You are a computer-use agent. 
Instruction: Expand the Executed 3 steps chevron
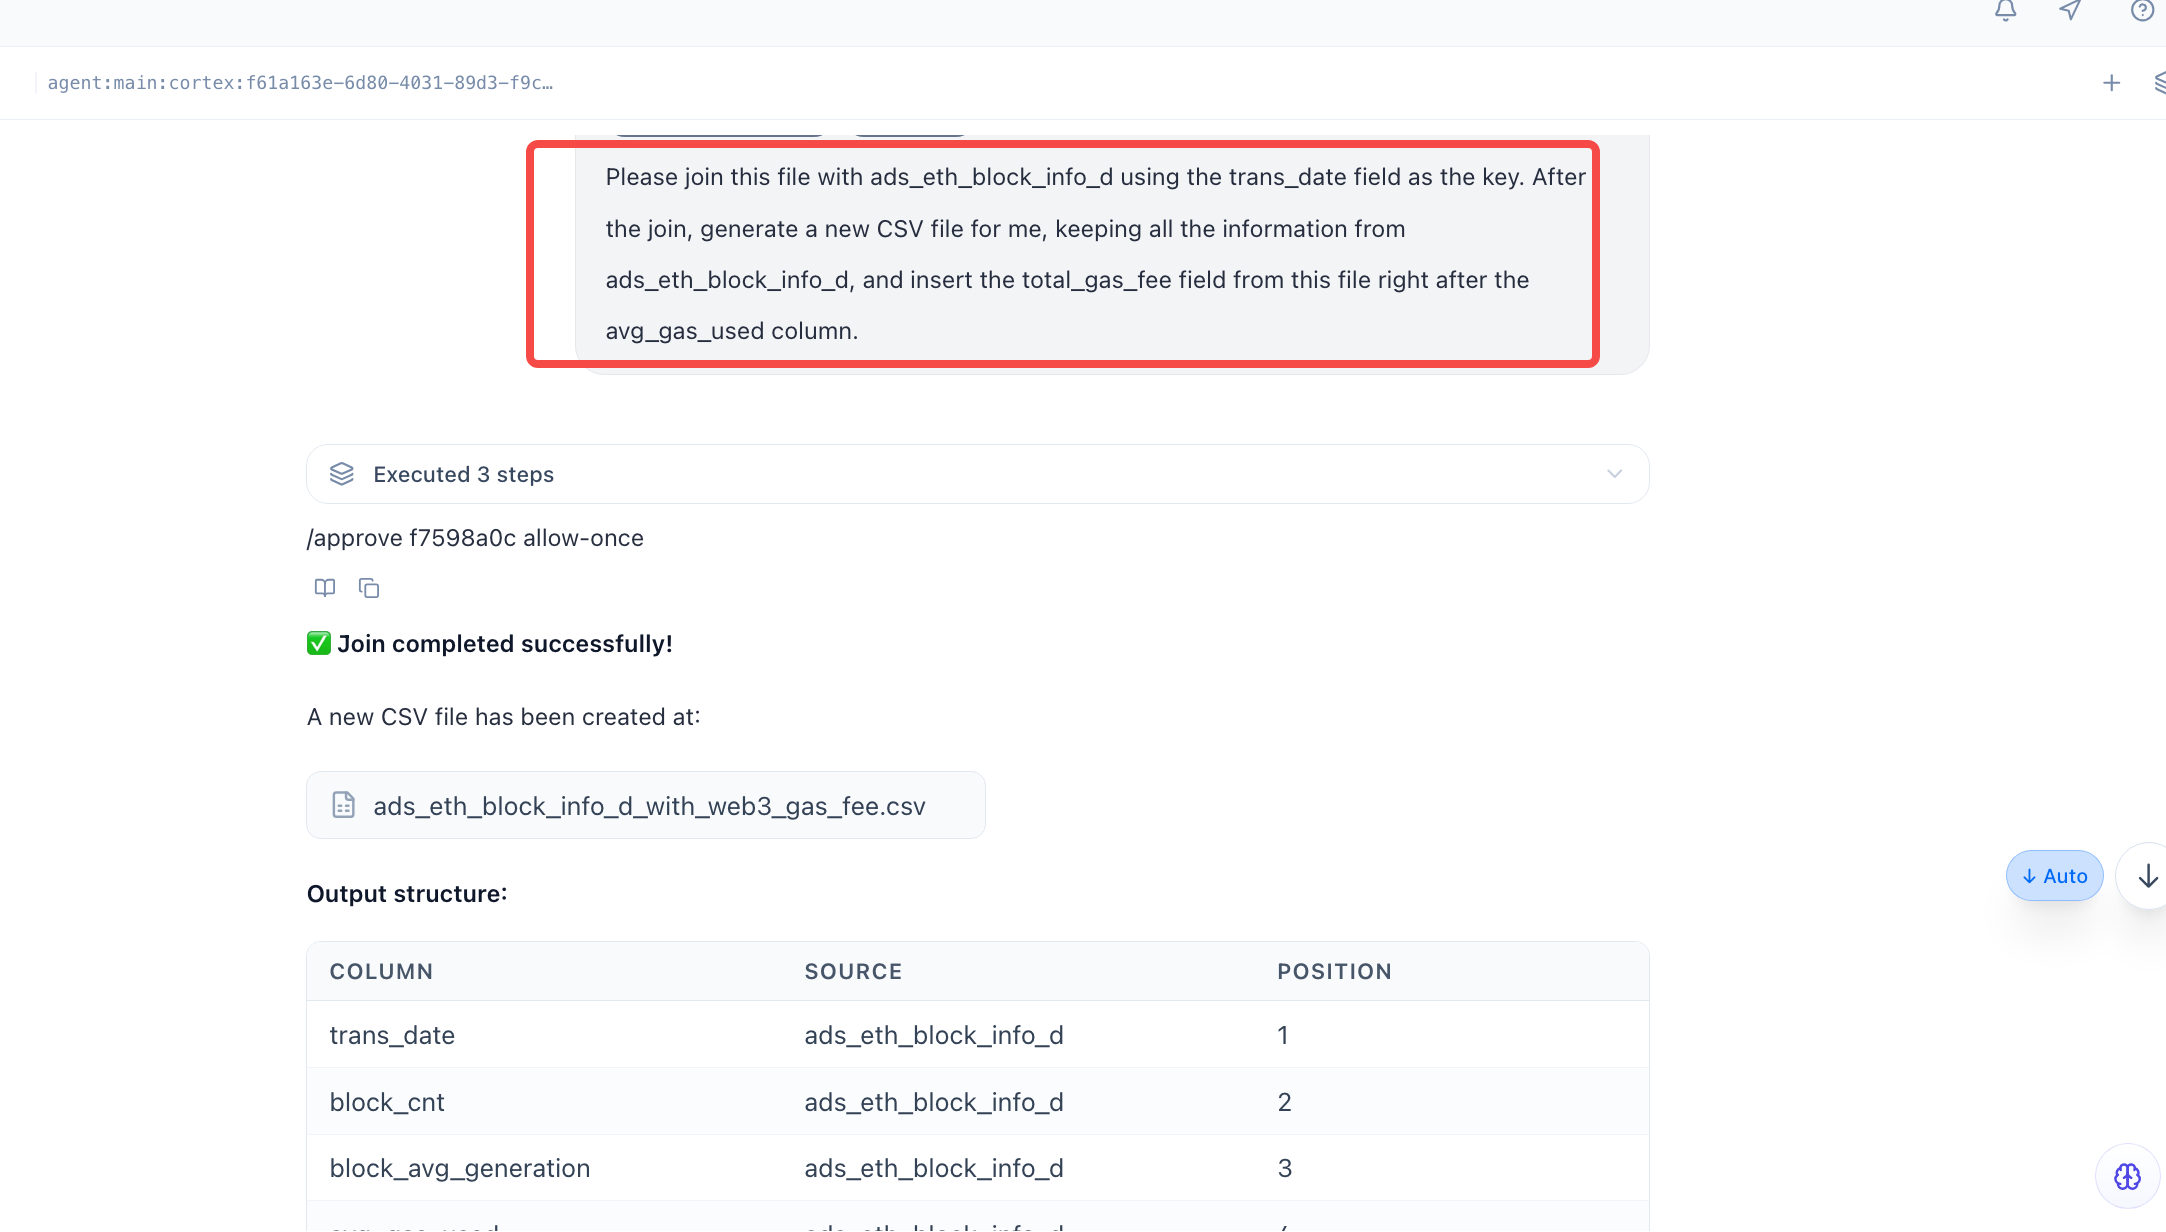point(1614,474)
